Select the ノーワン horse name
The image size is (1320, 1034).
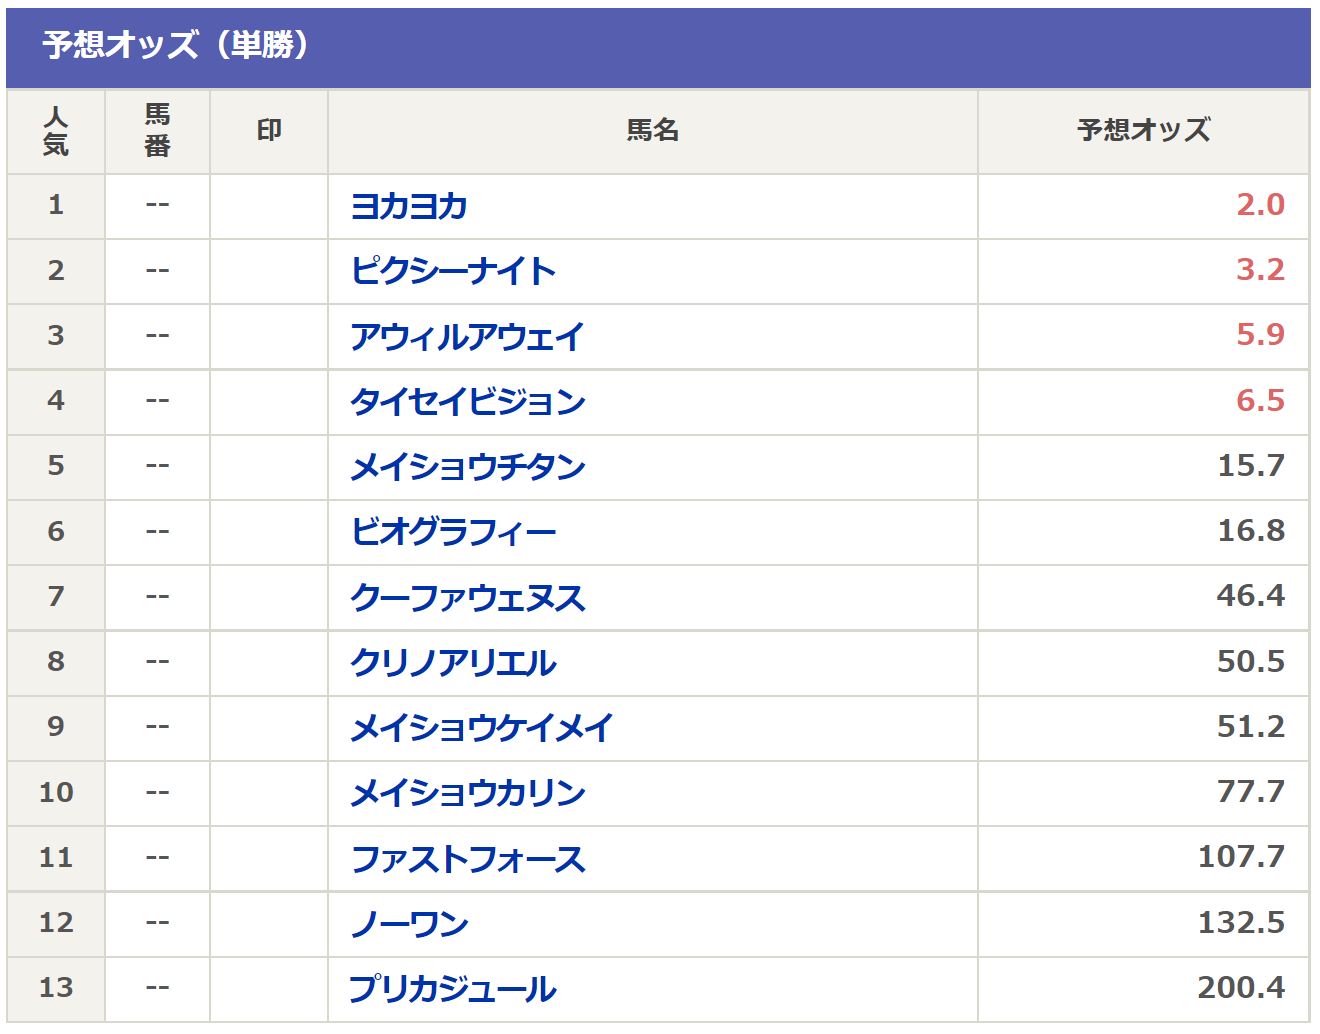(x=409, y=923)
